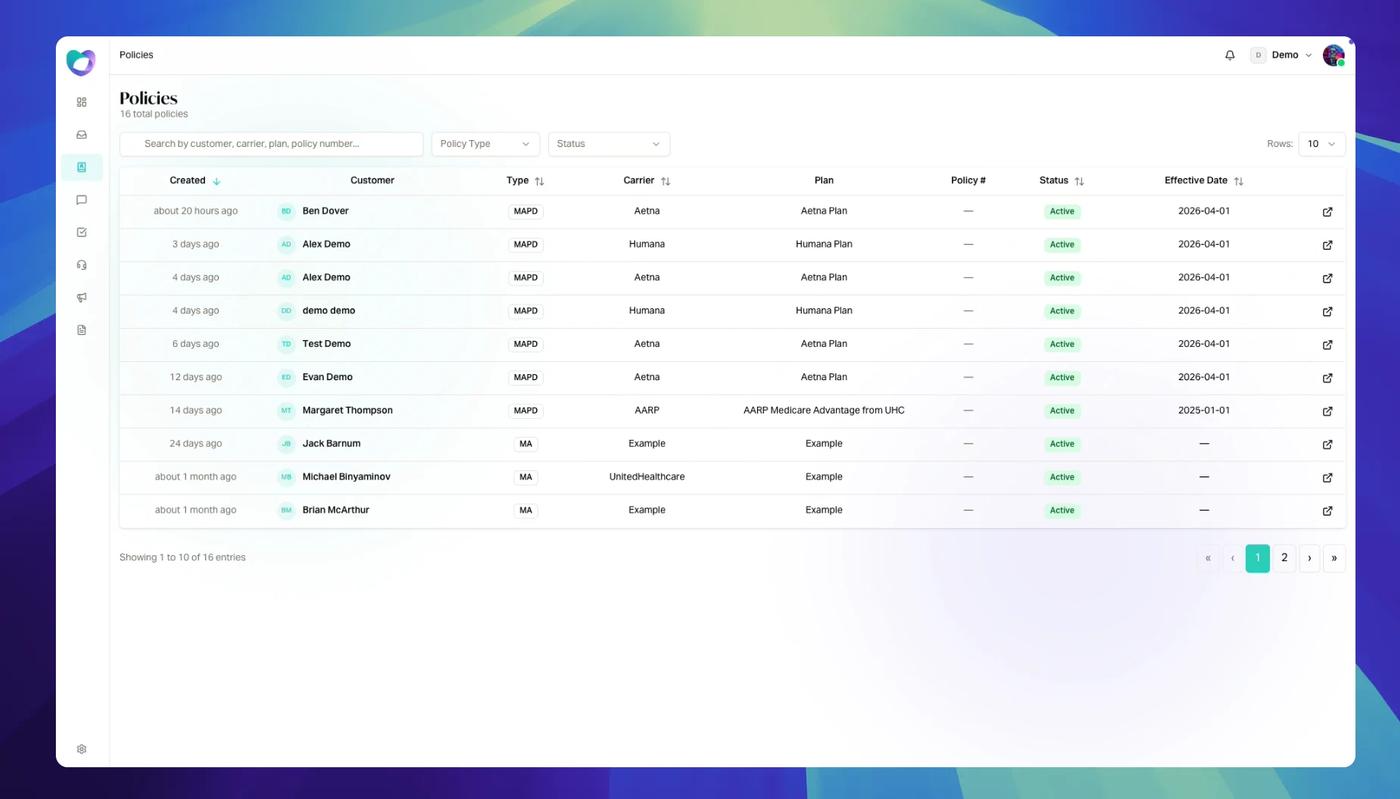Open Ben Dover's policy details via external link icon
This screenshot has width=1400, height=799.
point(1327,211)
